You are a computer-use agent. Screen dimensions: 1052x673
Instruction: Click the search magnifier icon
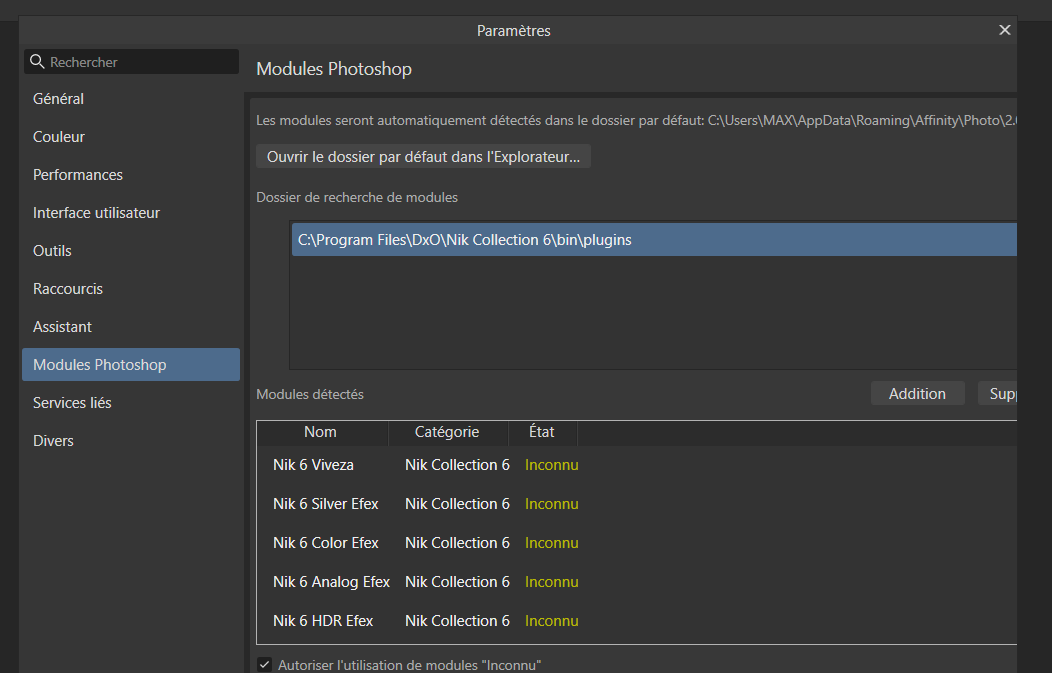tap(38, 62)
